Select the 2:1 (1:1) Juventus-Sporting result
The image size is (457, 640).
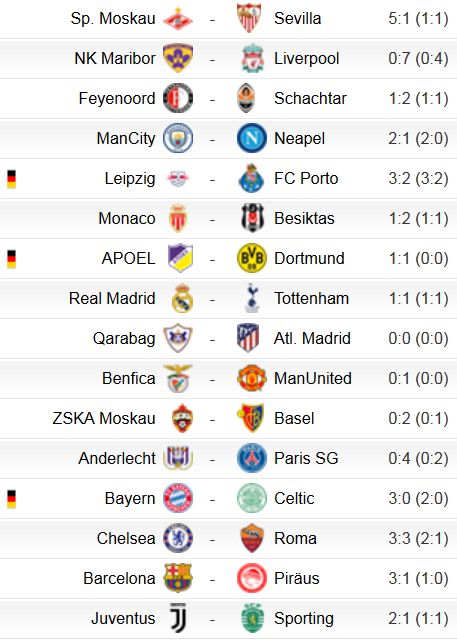418,618
